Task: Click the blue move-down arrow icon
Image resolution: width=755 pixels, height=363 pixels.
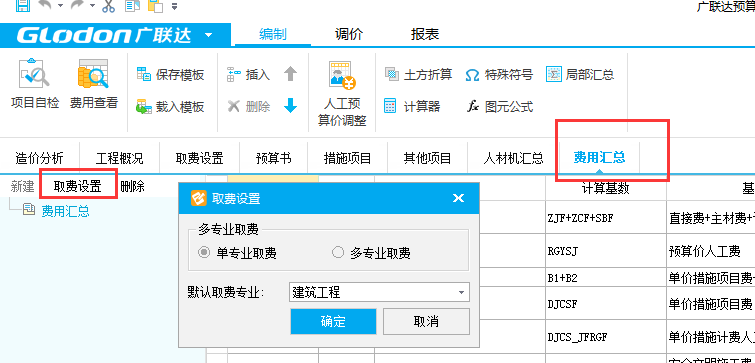Action: point(290,105)
